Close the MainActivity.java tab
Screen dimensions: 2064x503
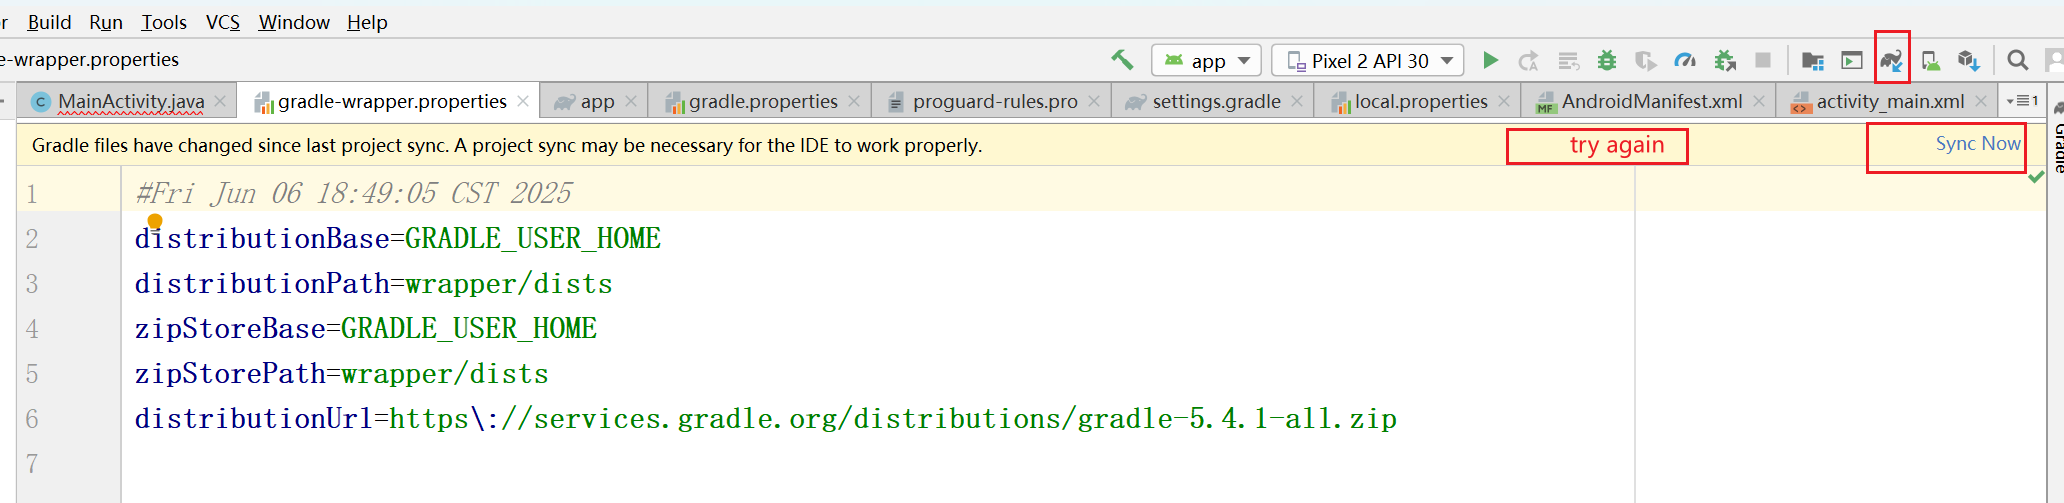coord(220,101)
